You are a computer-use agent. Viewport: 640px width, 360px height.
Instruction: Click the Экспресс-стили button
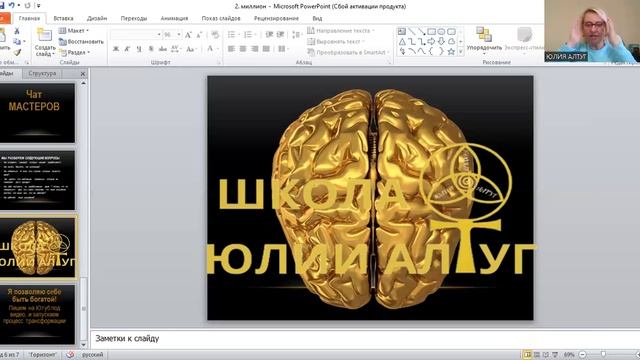coord(524,40)
